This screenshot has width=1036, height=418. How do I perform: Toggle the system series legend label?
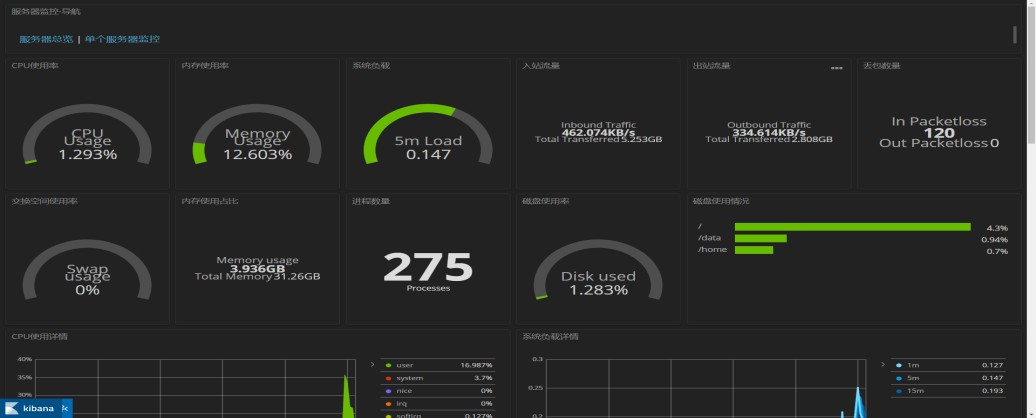(x=410, y=378)
